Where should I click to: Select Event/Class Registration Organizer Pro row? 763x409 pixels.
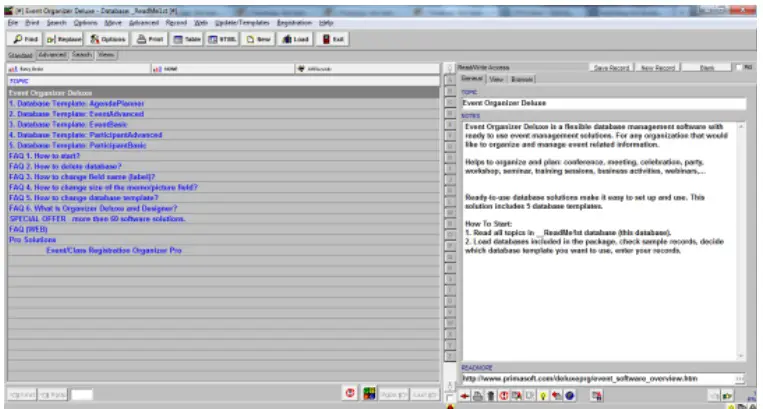pos(223,250)
